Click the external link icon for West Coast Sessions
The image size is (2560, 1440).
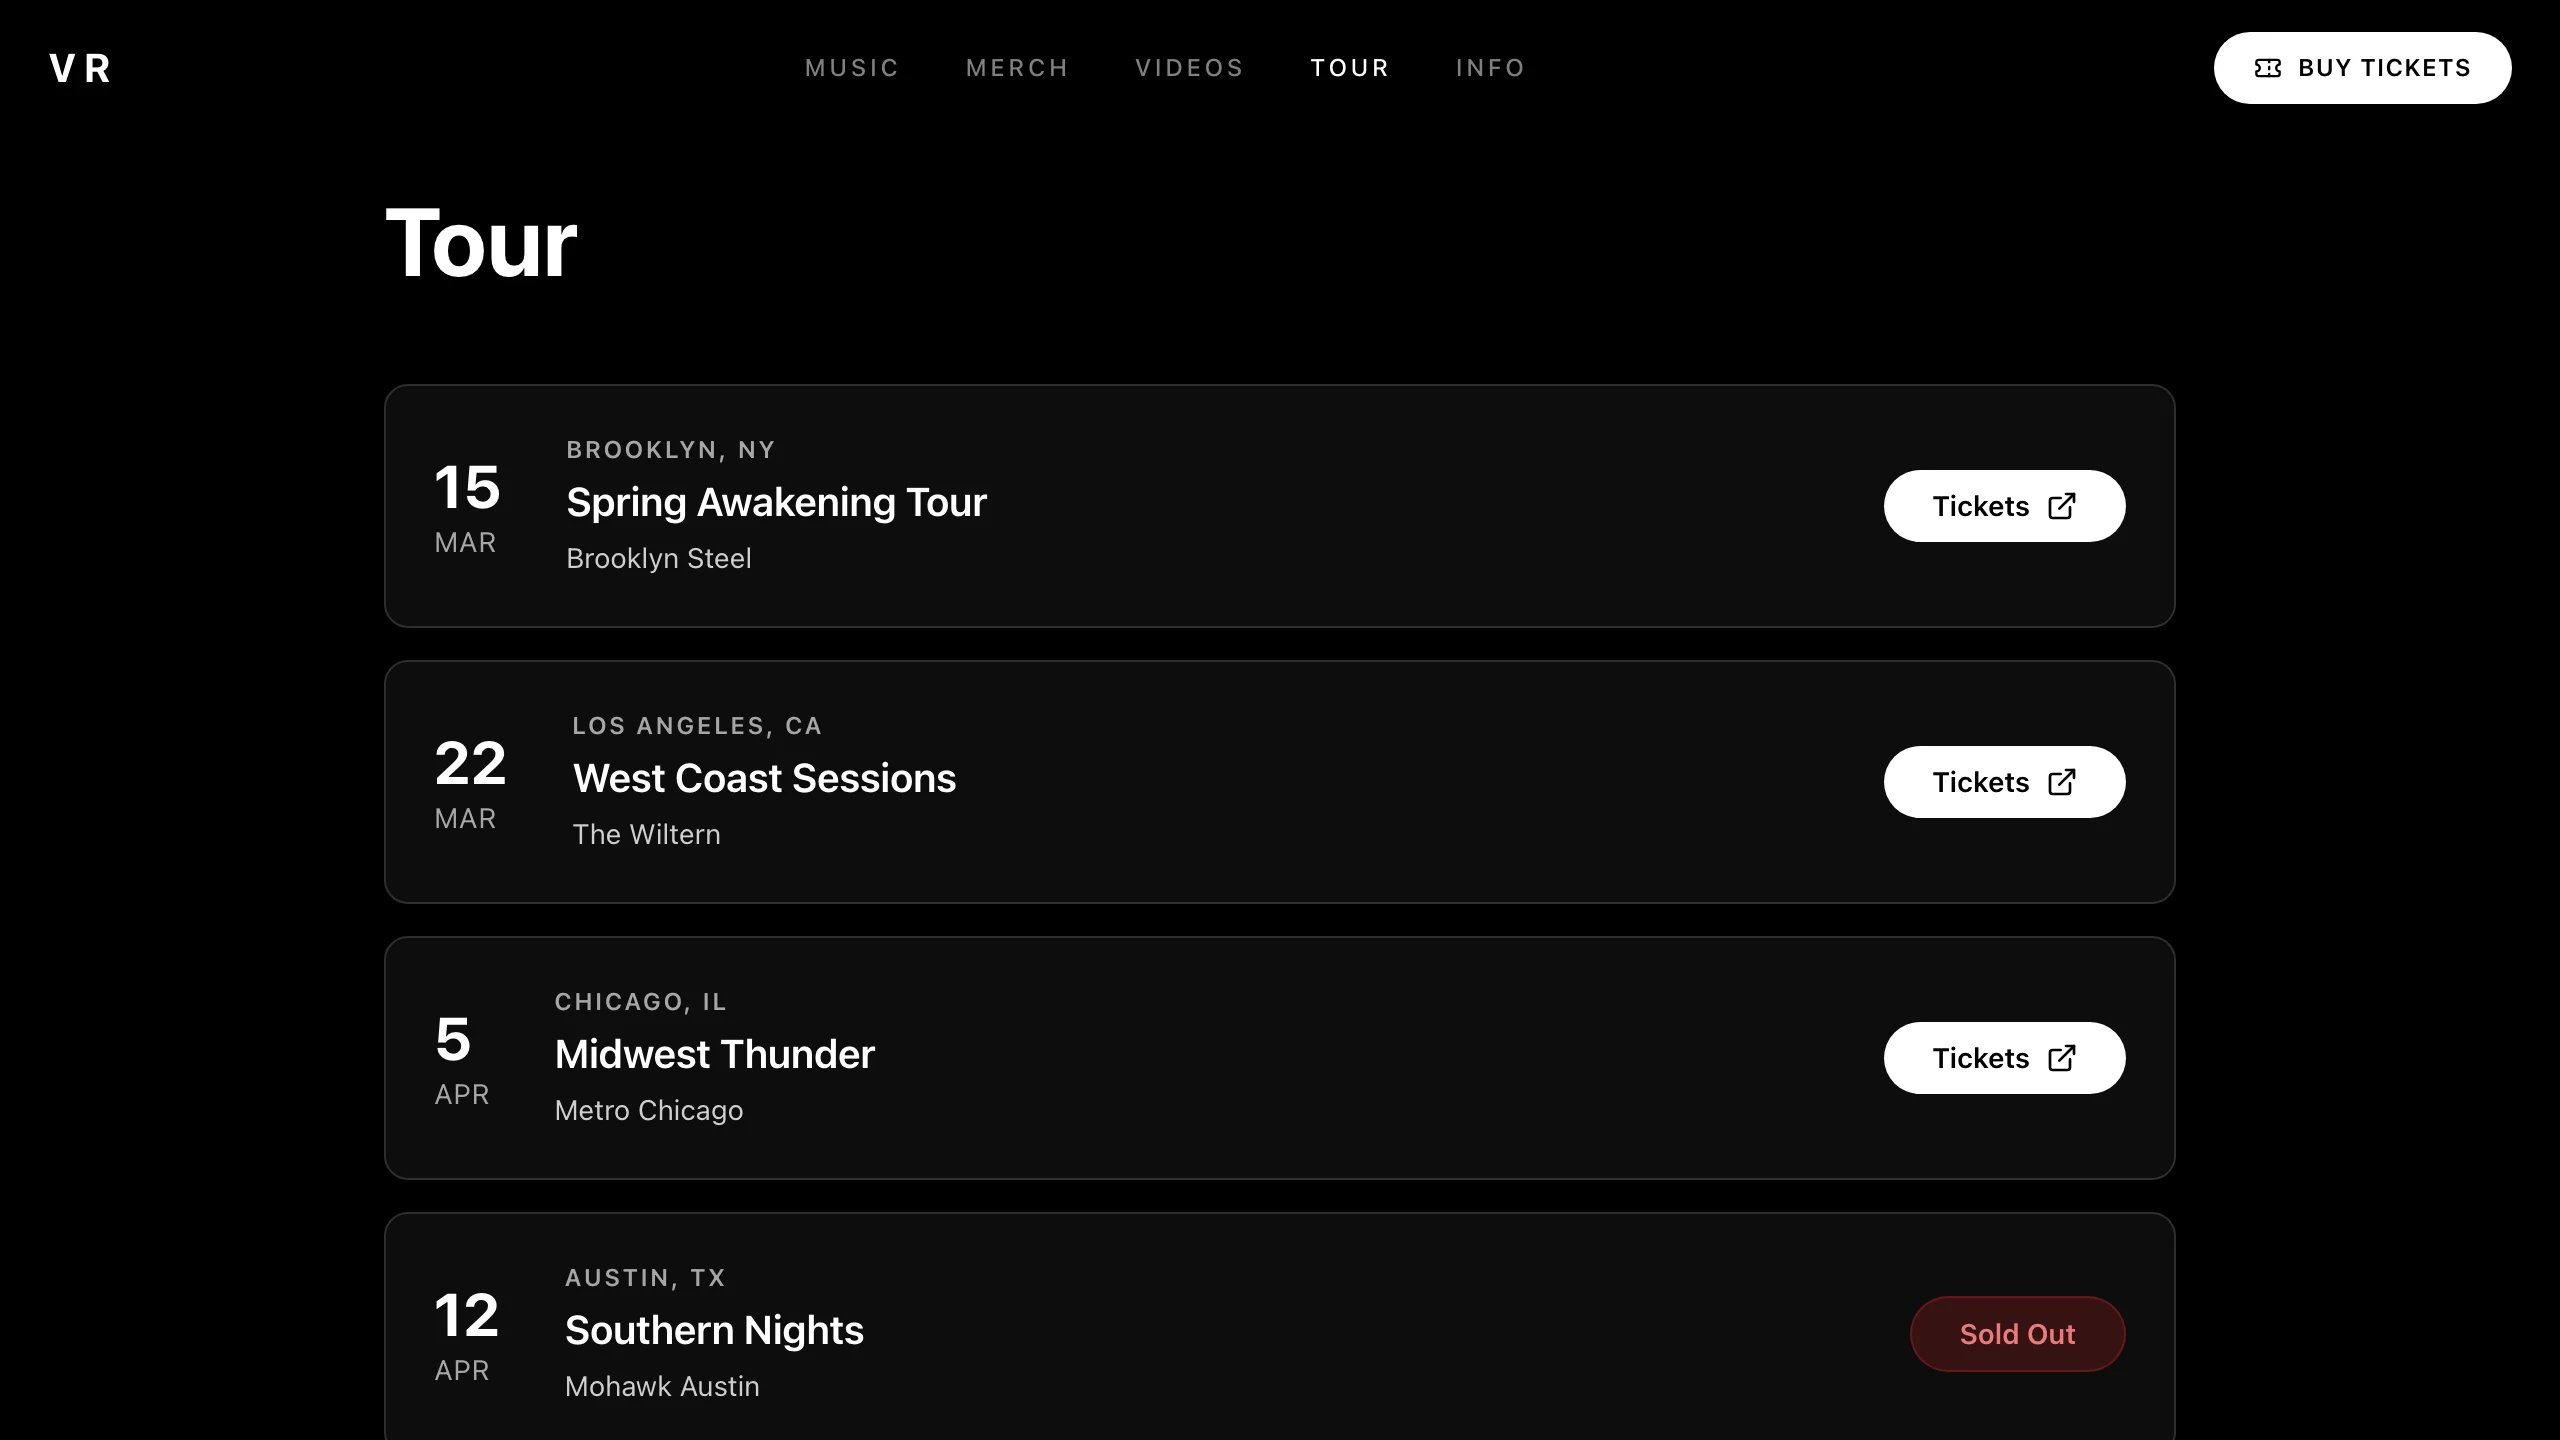[x=2062, y=782]
